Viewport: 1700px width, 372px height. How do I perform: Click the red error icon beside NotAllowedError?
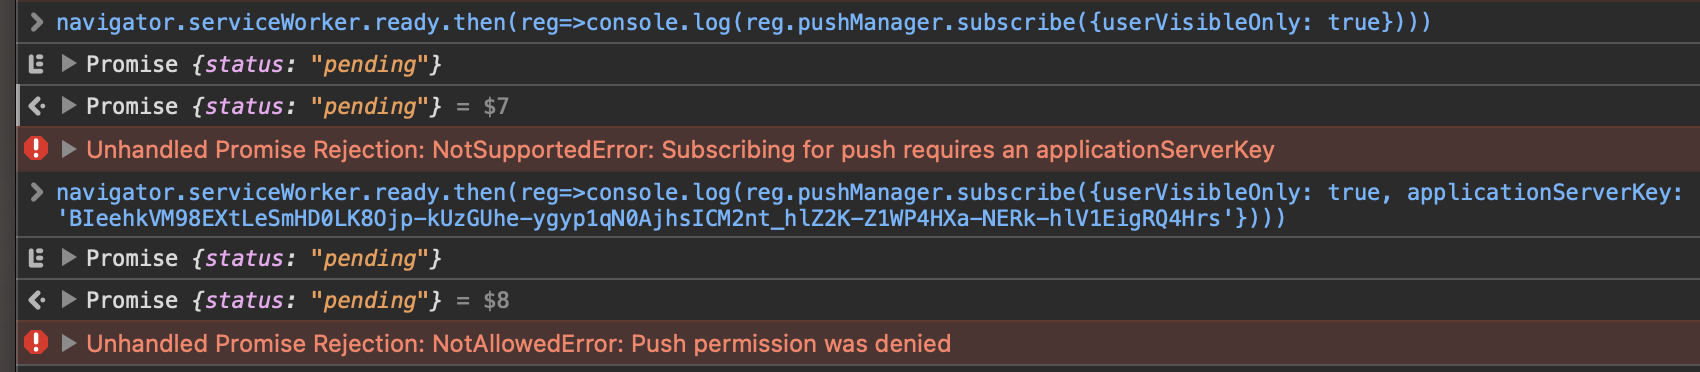coord(36,343)
